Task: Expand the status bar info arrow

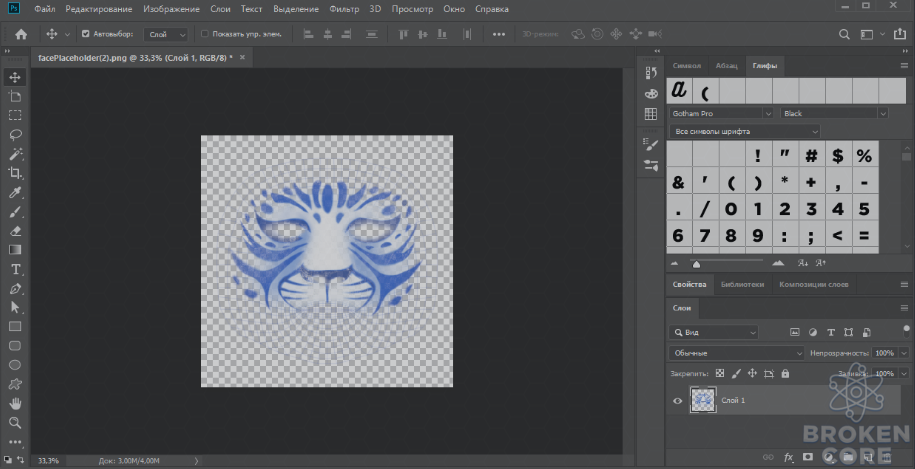Action: click(x=197, y=461)
